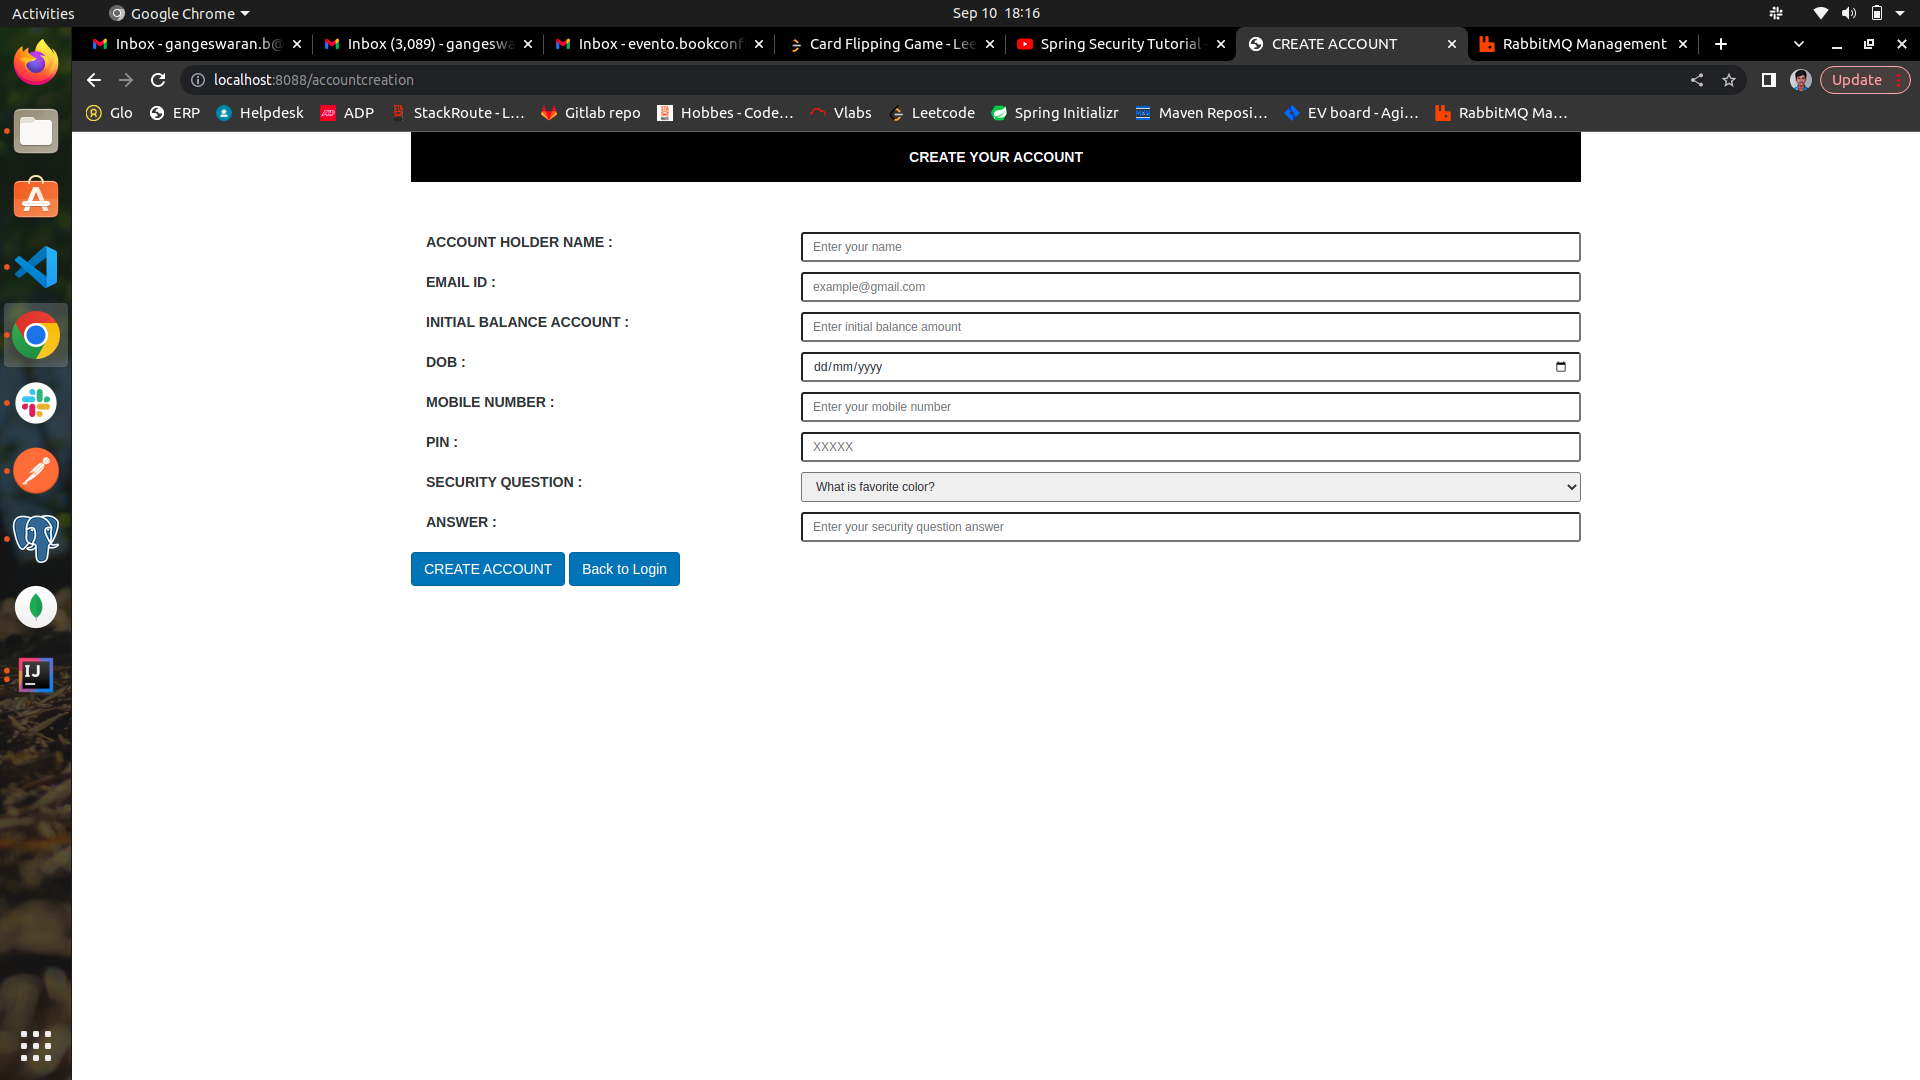Launch Visual Studio Code from the dock
This screenshot has width=1920, height=1080.
coord(35,267)
